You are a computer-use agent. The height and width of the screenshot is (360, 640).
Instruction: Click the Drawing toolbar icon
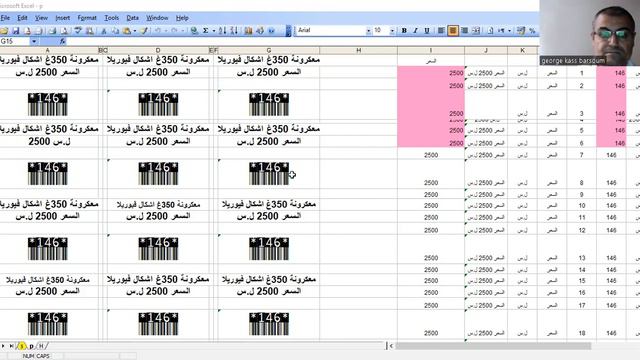pos(260,31)
